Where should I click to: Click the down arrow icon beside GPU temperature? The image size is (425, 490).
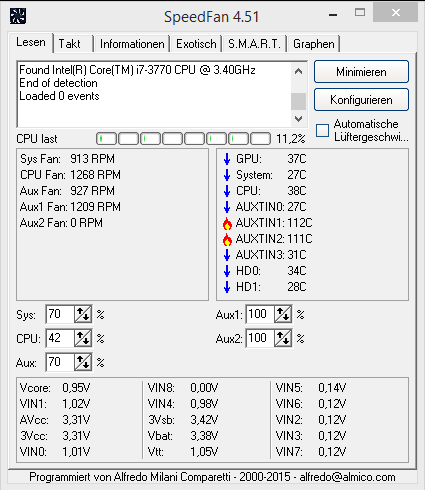227,159
